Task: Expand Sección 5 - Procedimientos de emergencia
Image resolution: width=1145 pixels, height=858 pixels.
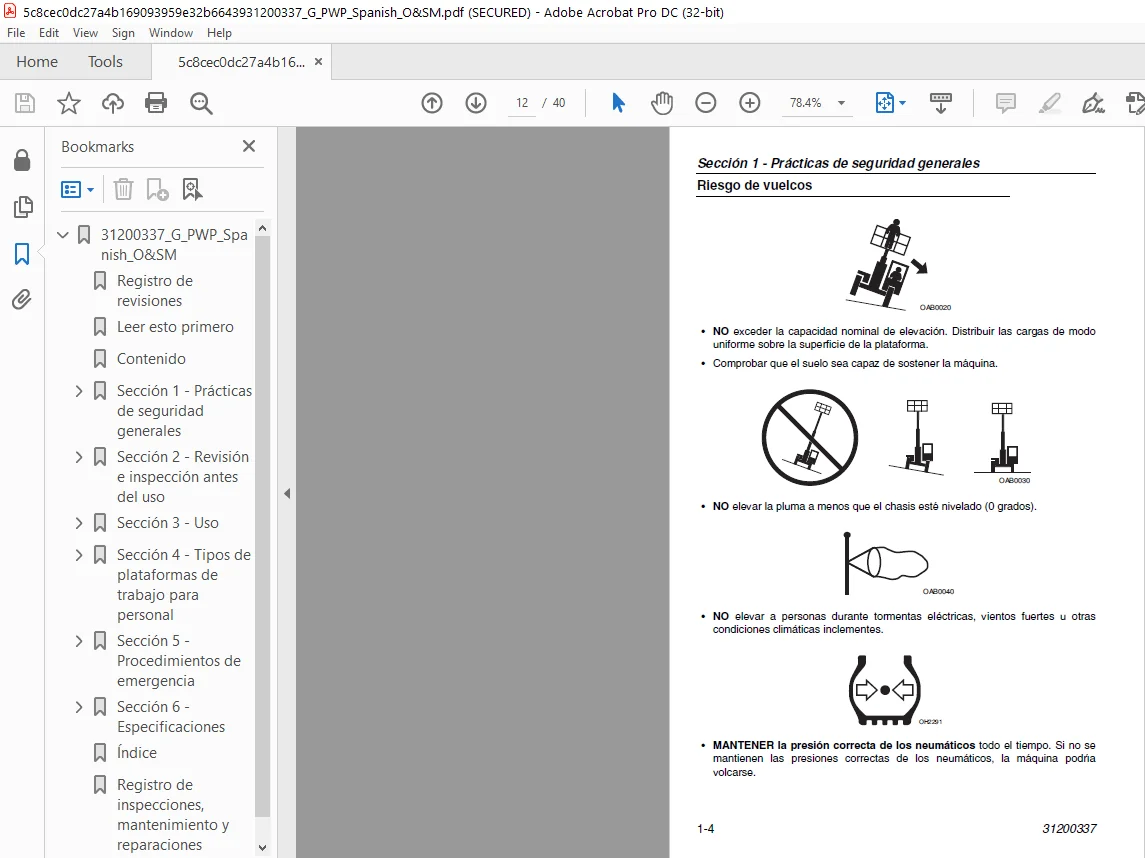Action: [x=79, y=641]
